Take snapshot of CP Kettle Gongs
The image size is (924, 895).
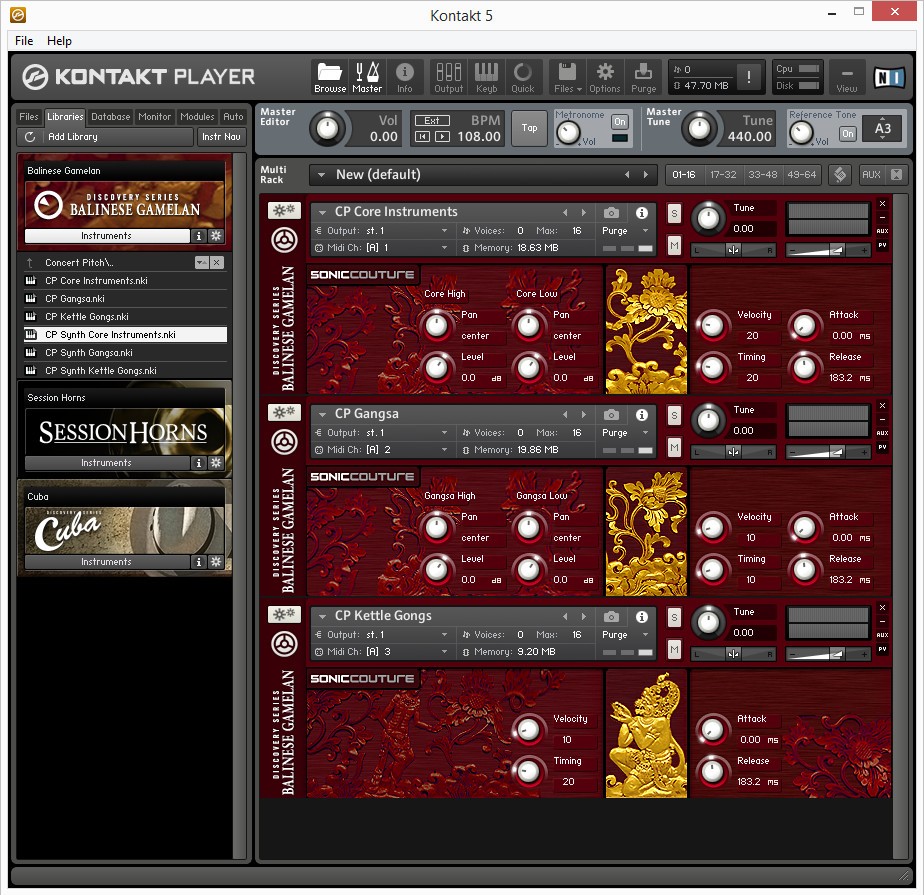pyautogui.click(x=612, y=616)
